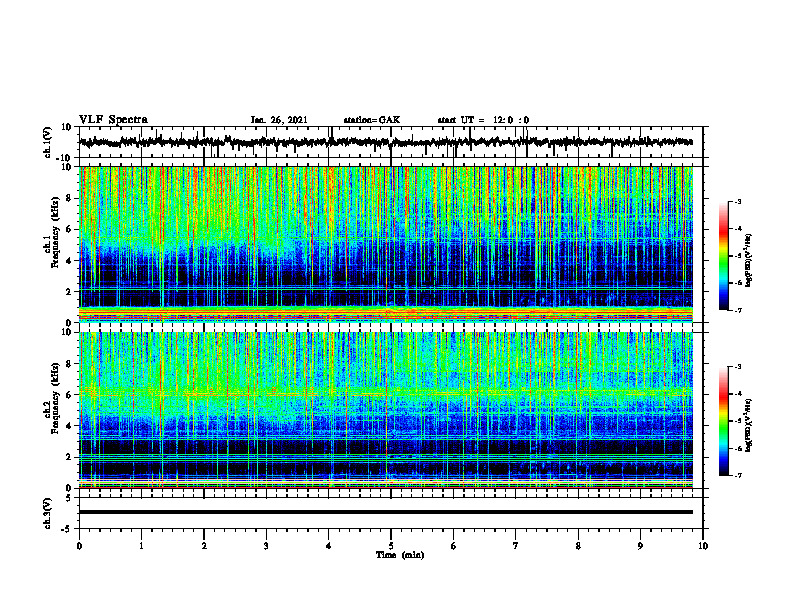Click the ch.1(V) waveform axis label
Image resolution: width=792 pixels, height=612 pixels.
point(48,142)
